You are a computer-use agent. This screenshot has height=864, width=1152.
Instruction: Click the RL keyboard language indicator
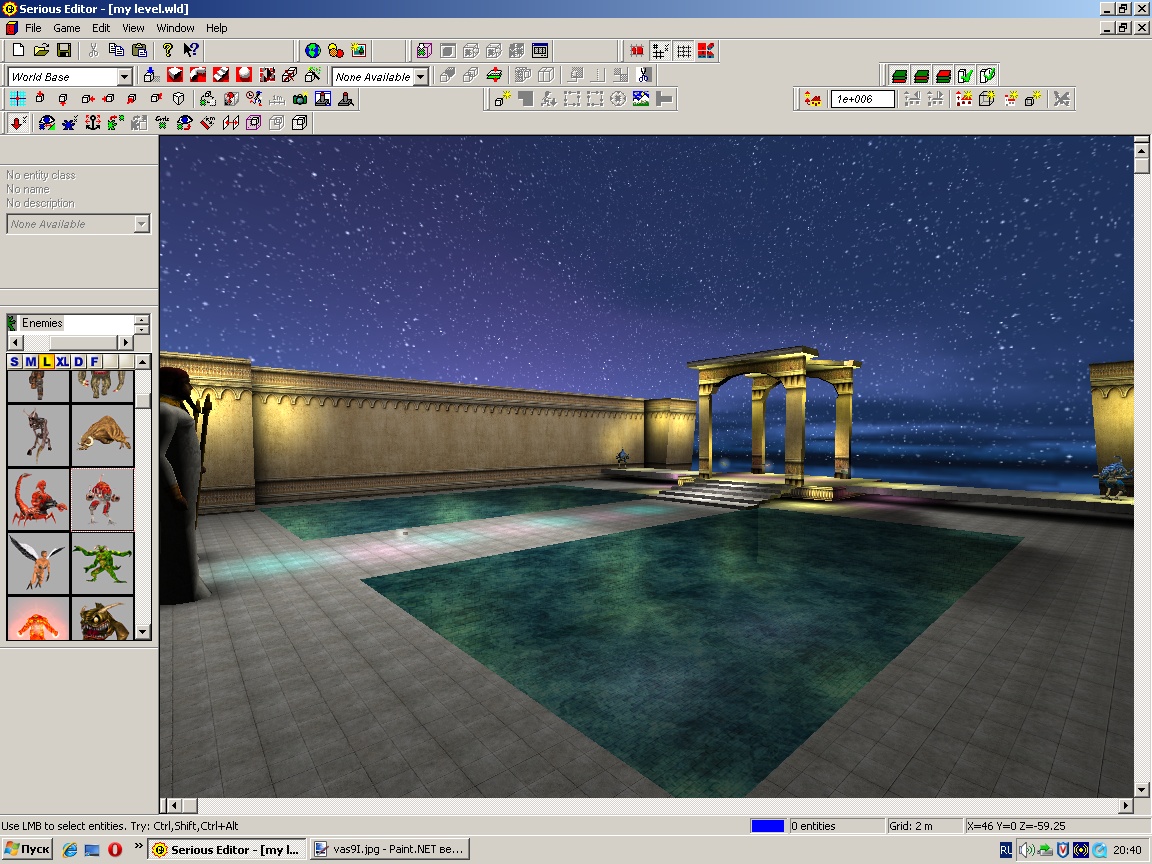(1006, 850)
